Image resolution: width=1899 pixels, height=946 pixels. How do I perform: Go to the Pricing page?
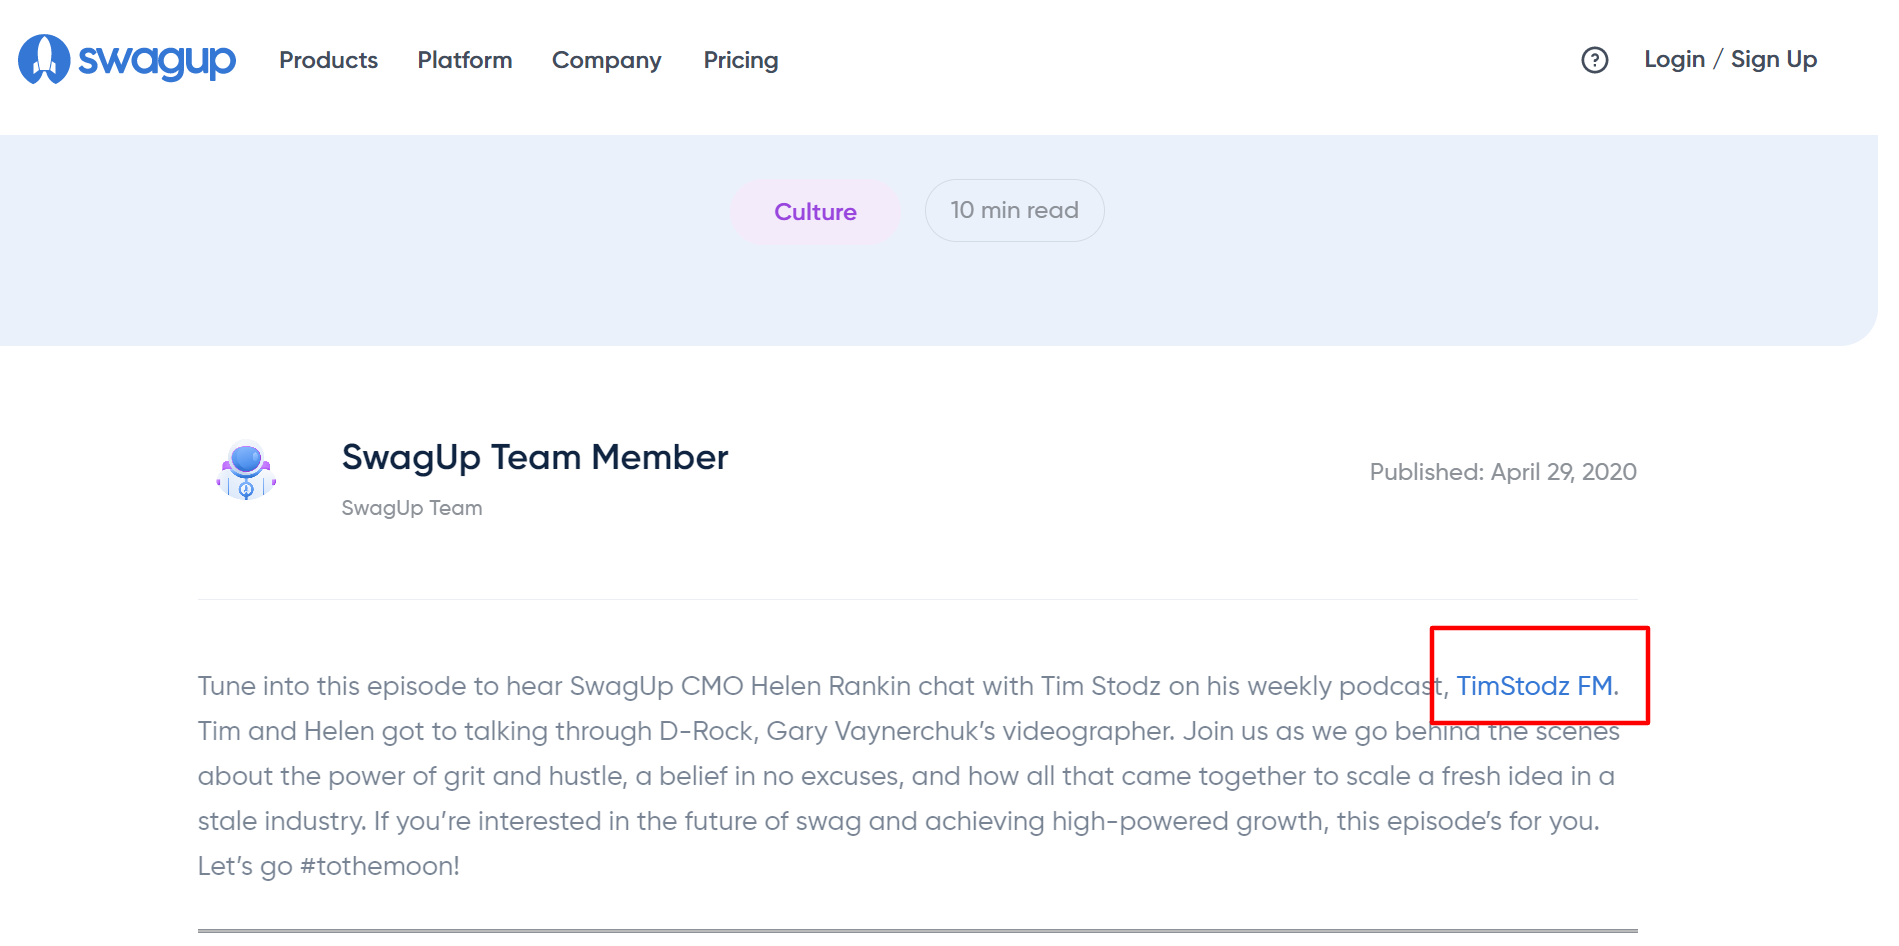(x=741, y=61)
